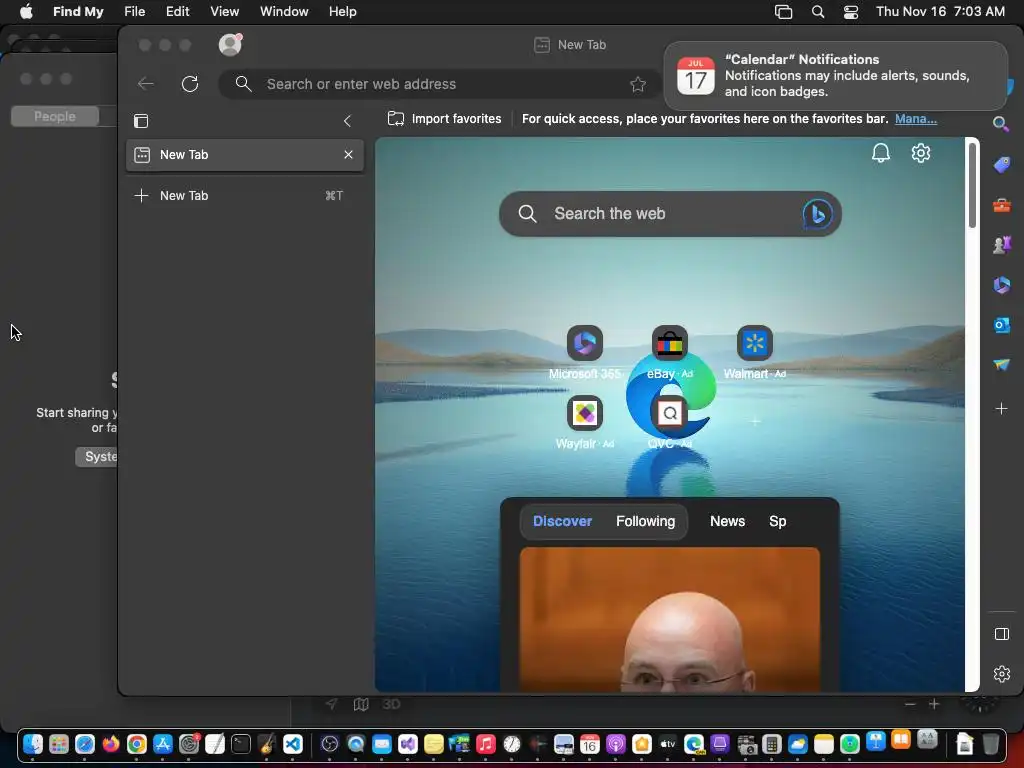Open Spotlight search in menu bar
The image size is (1024, 768).
point(817,12)
